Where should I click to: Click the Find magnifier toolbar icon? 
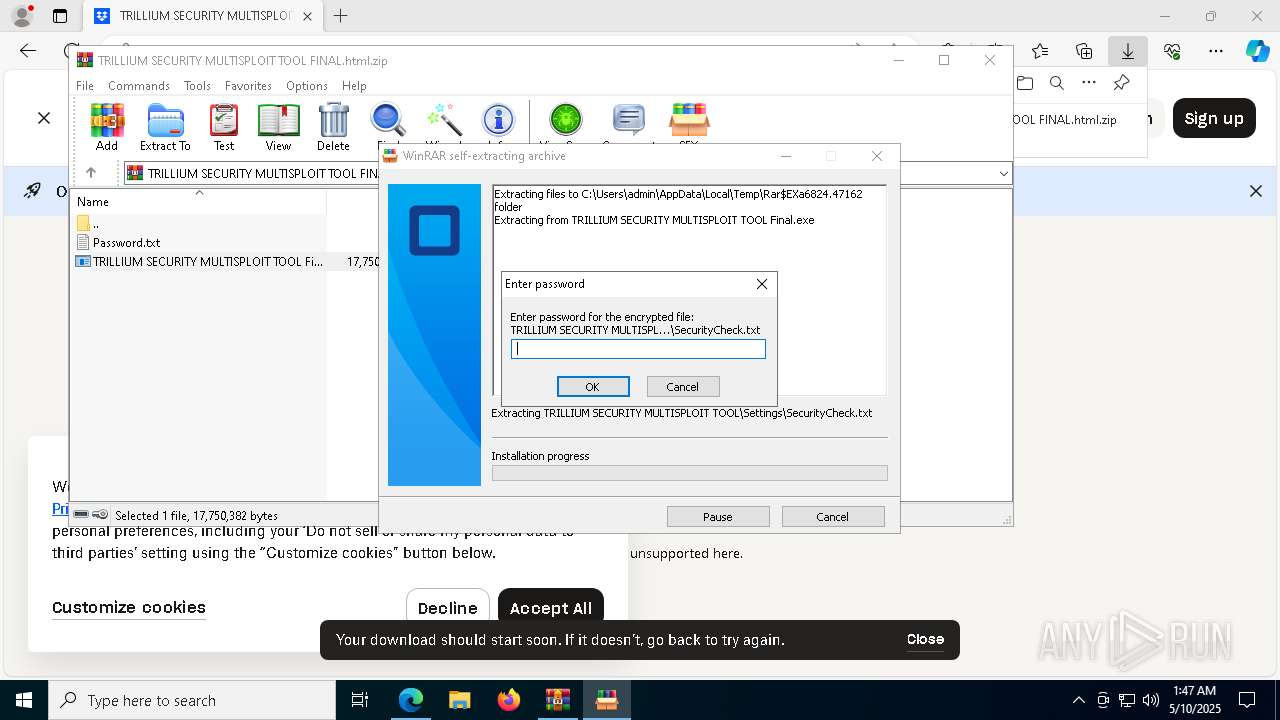tap(388, 122)
